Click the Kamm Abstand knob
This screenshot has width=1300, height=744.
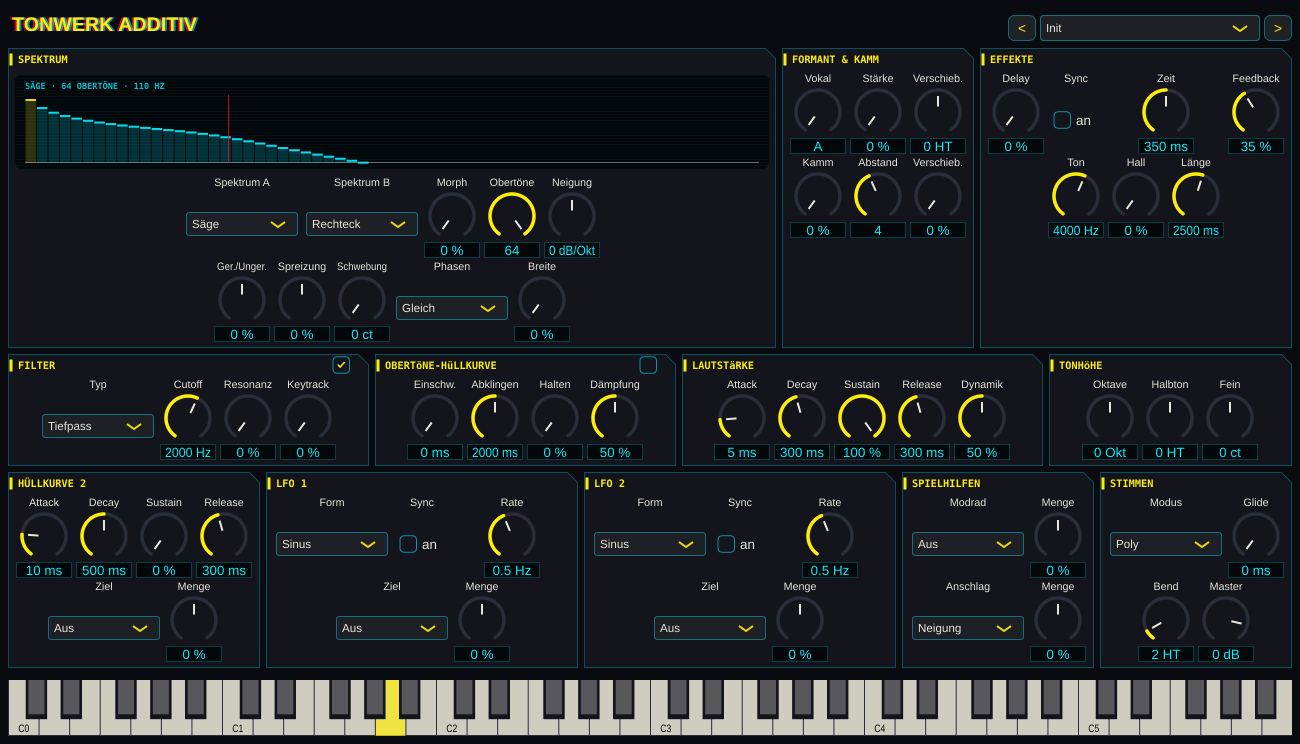click(x=878, y=196)
